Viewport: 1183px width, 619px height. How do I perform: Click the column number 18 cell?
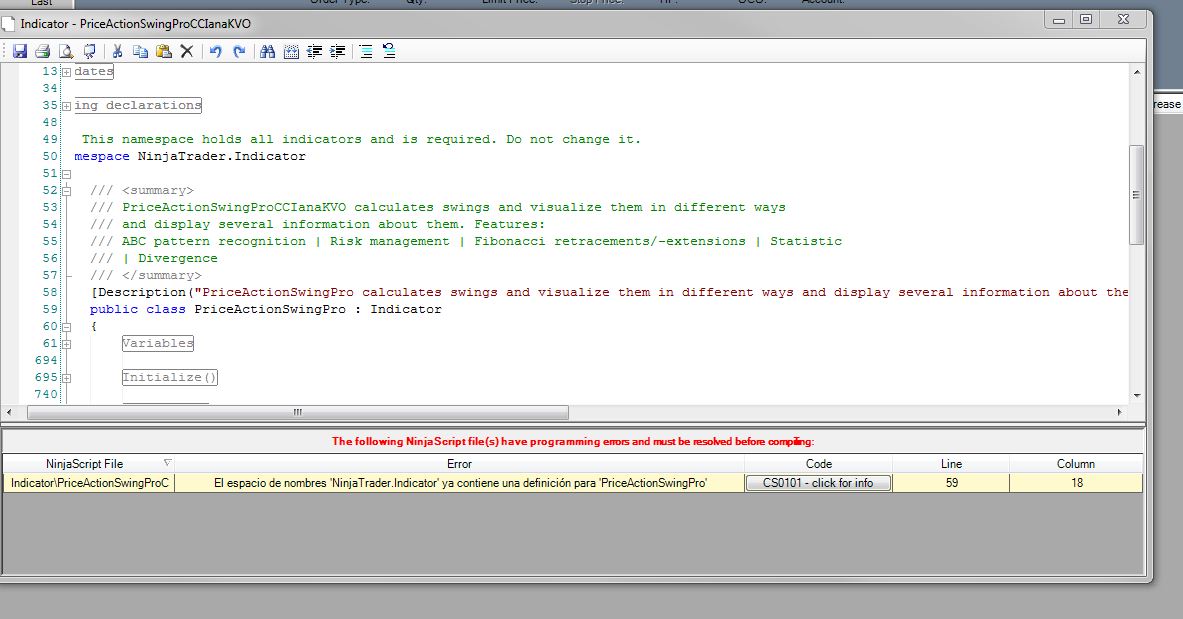pos(1076,483)
